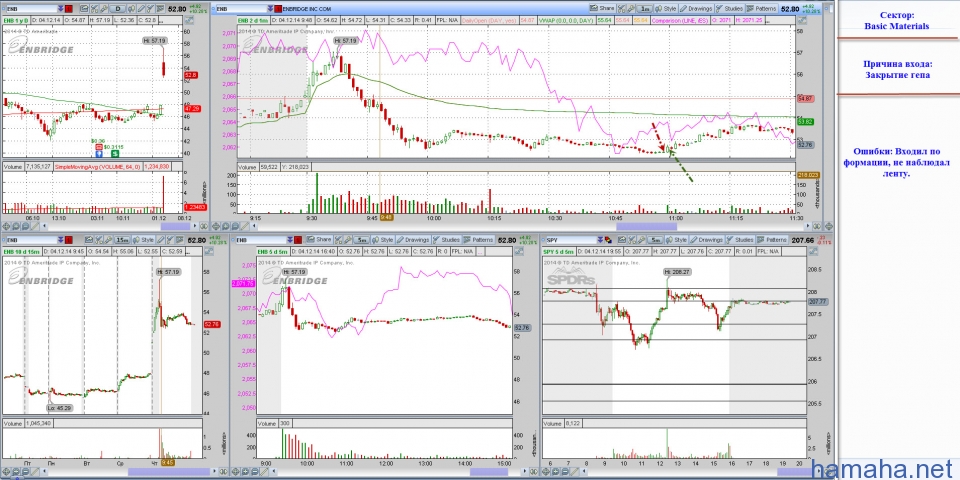Open Drawings in the ENBRIDGE INC 1m chart toolbar
This screenshot has width=960, height=480.
point(696,8)
